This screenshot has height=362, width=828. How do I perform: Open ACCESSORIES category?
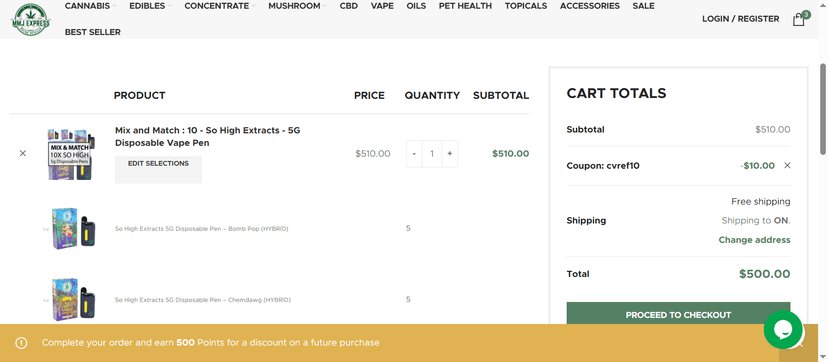(590, 6)
